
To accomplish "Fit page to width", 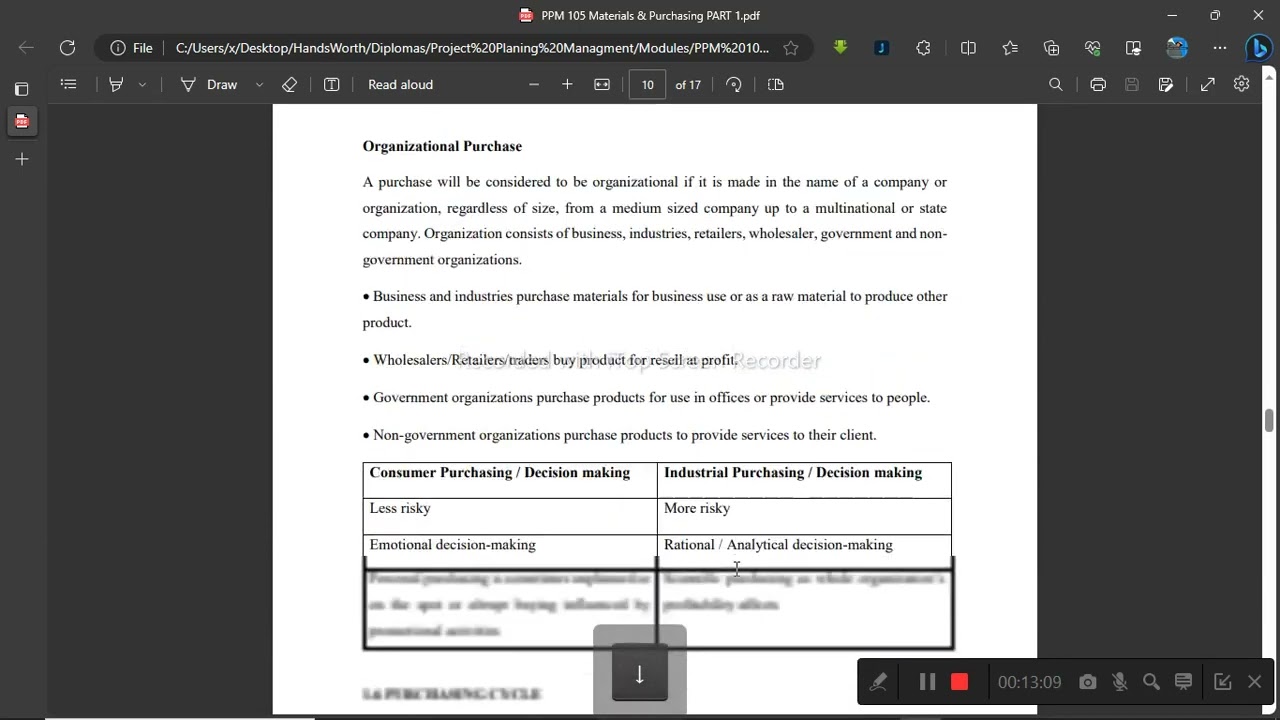I will [602, 84].
